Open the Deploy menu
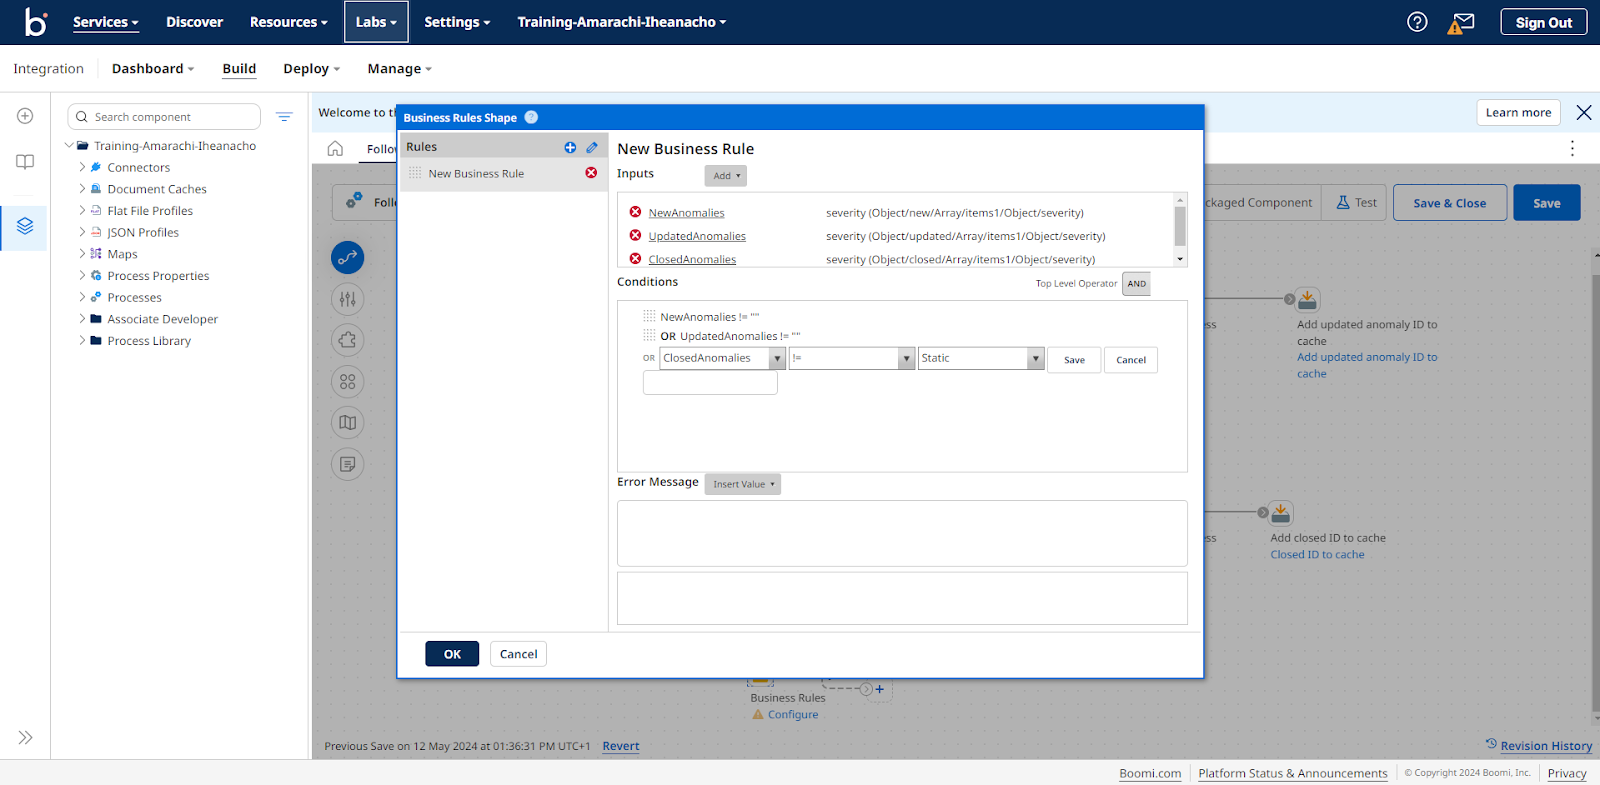 pyautogui.click(x=311, y=69)
